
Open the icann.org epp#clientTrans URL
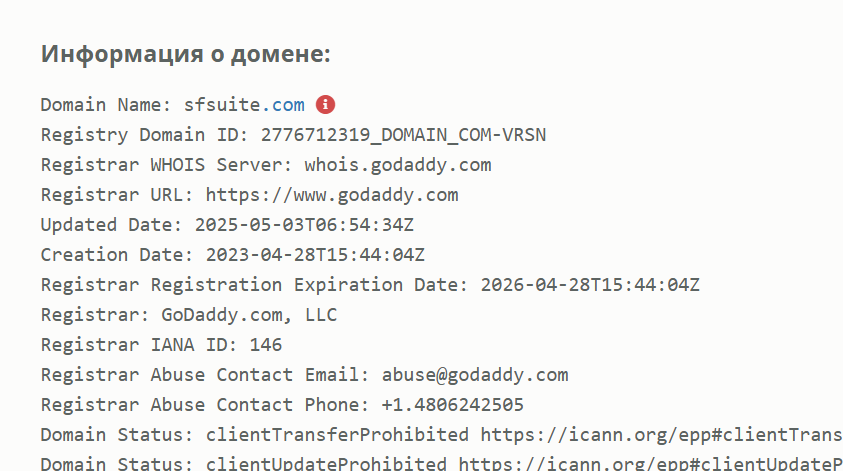(x=660, y=435)
